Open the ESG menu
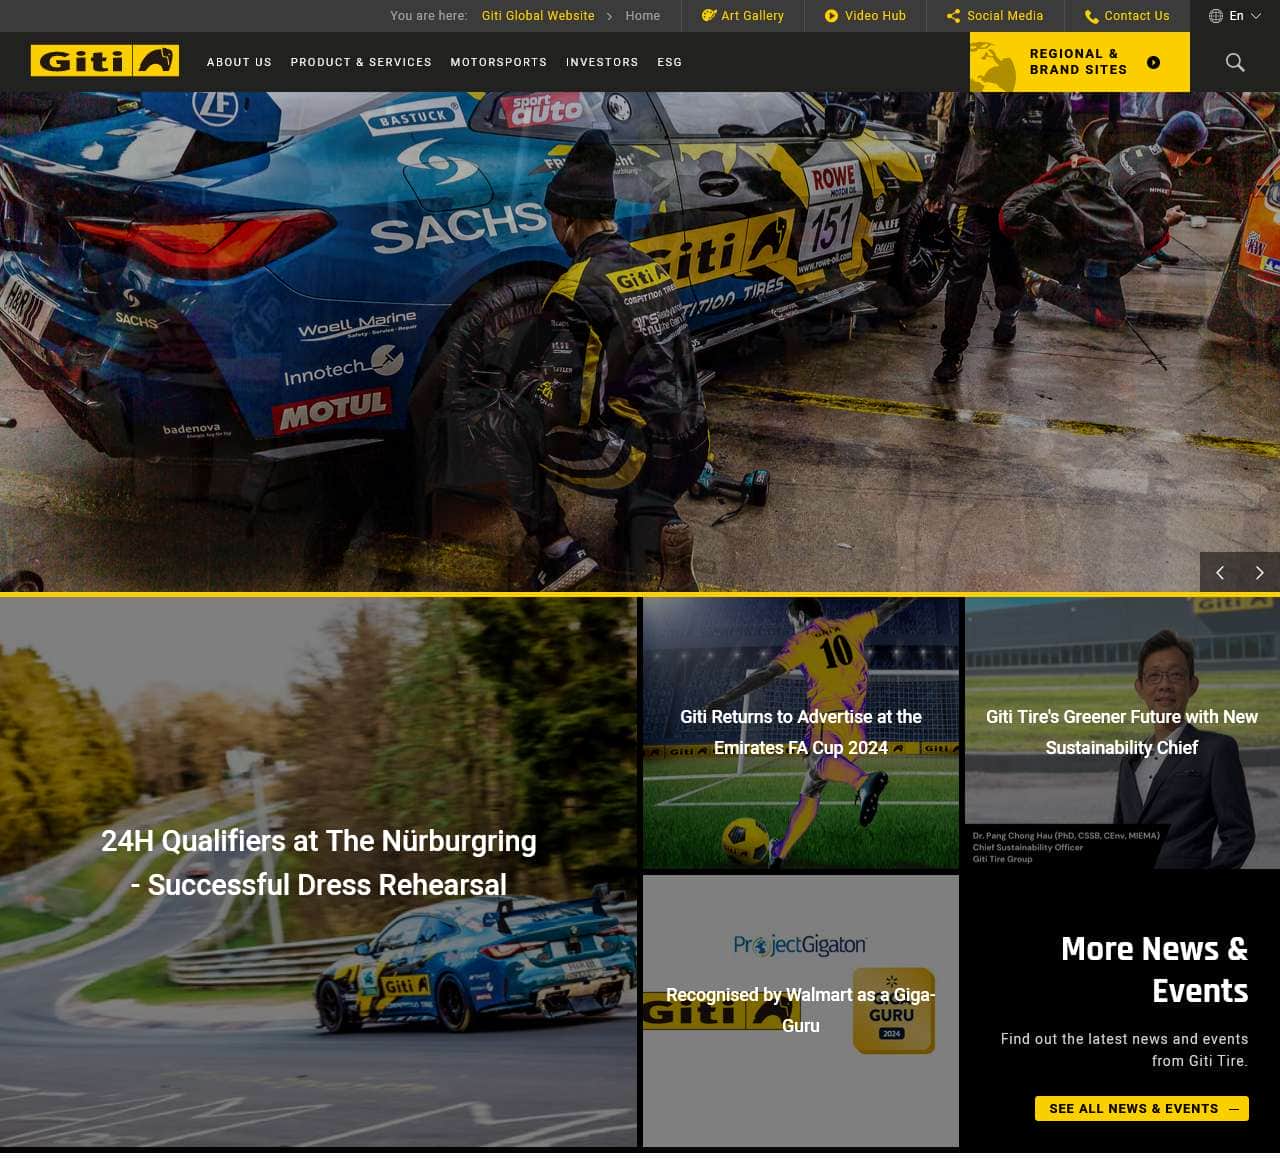Viewport: 1280px width, 1167px height. (x=670, y=62)
